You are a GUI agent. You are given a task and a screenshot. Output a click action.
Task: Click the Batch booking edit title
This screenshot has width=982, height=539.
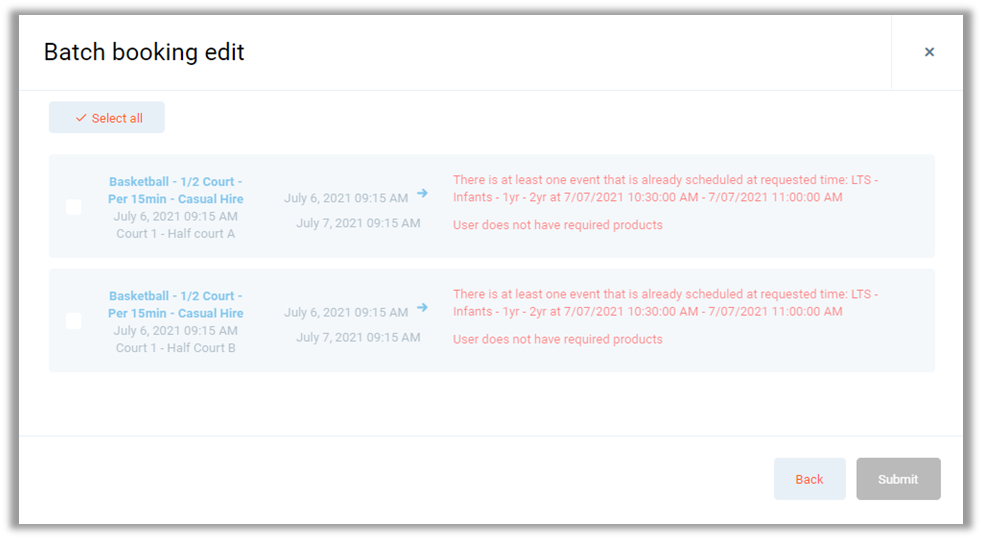coord(144,52)
